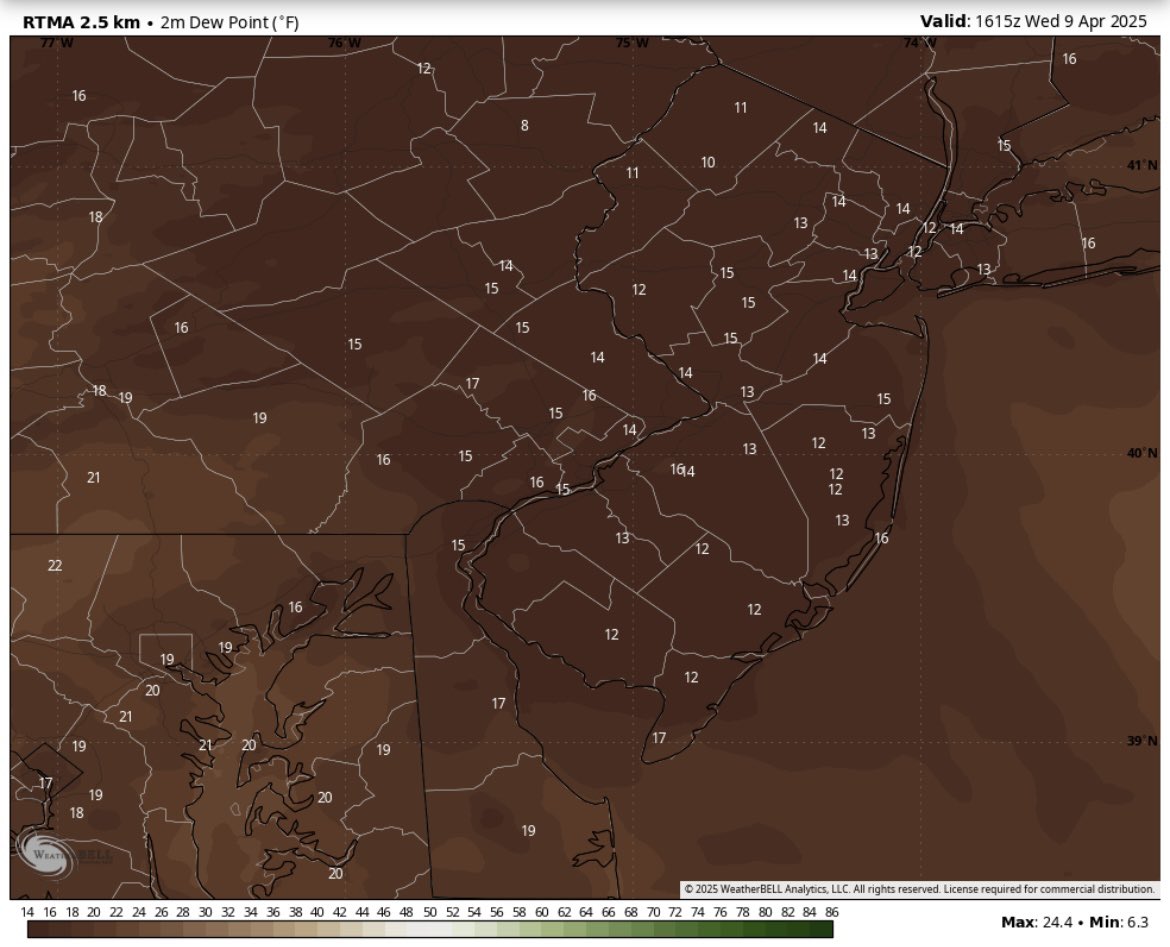Click the "RTMA 2.5 km" title text

pyautogui.click(x=81, y=22)
